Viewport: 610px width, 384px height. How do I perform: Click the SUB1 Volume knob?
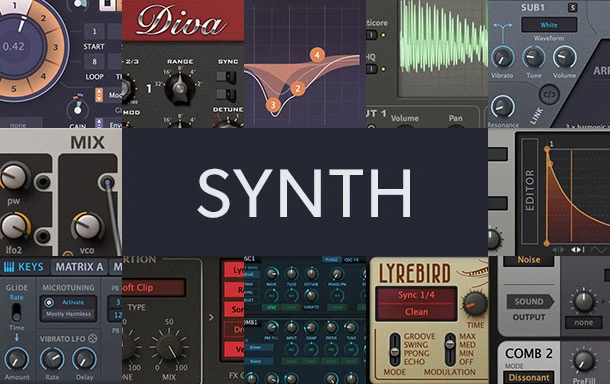click(x=564, y=58)
